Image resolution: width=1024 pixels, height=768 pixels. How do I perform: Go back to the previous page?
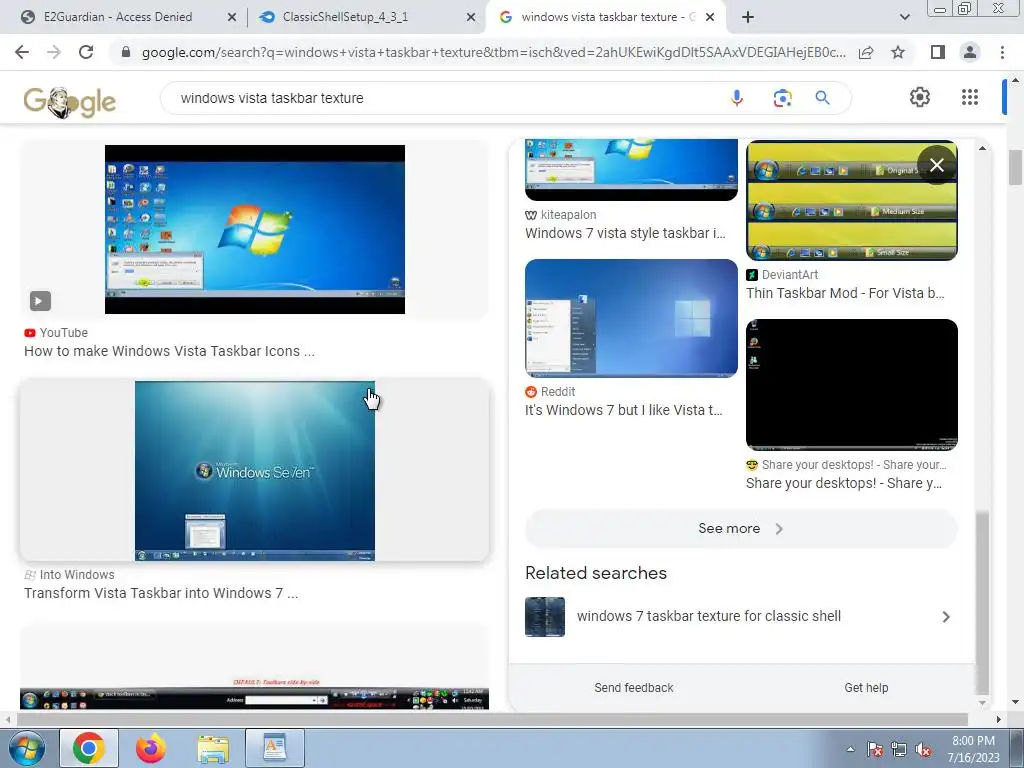click(22, 52)
